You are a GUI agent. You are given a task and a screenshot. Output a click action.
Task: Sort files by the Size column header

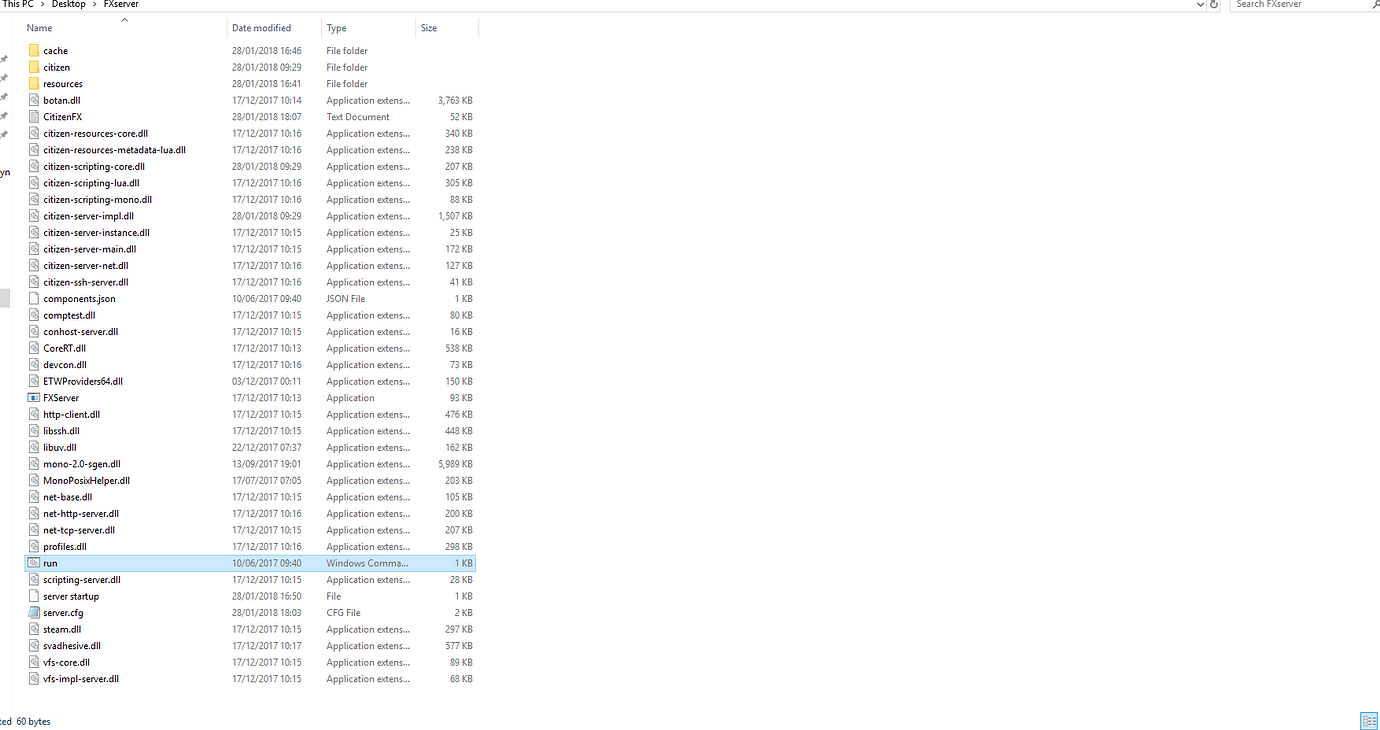[428, 27]
